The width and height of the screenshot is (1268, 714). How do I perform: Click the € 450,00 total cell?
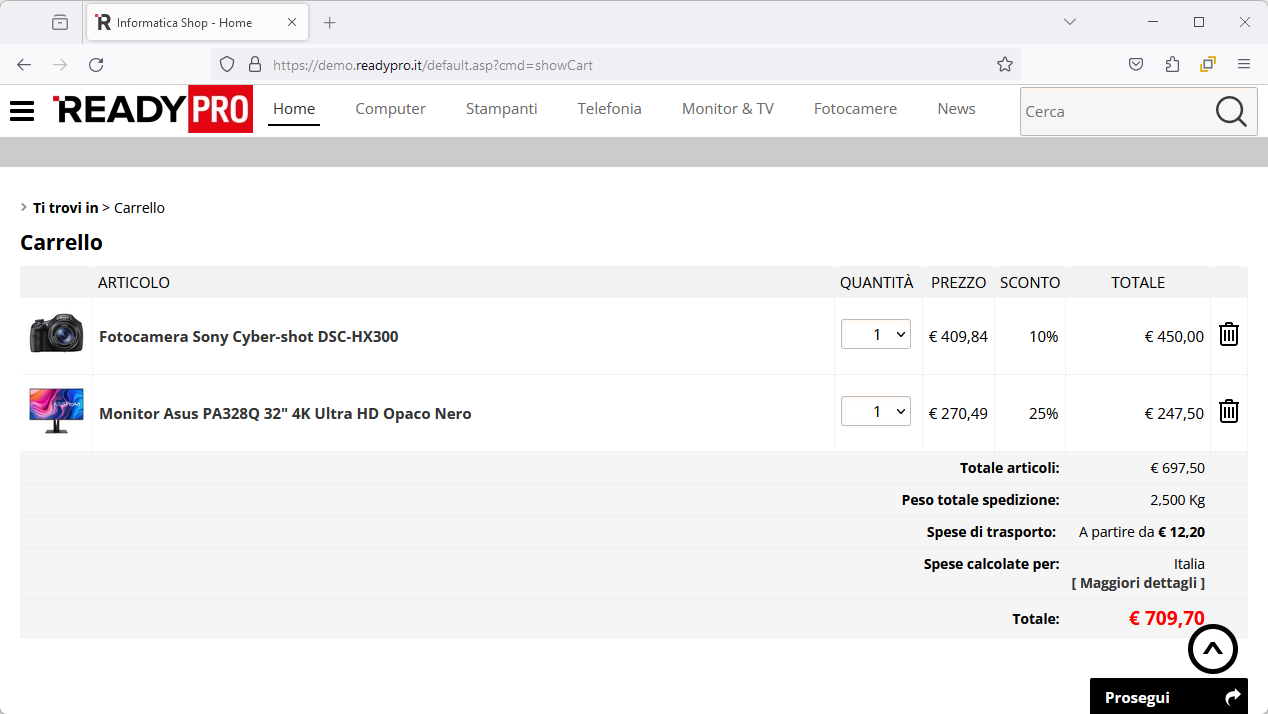click(1174, 337)
